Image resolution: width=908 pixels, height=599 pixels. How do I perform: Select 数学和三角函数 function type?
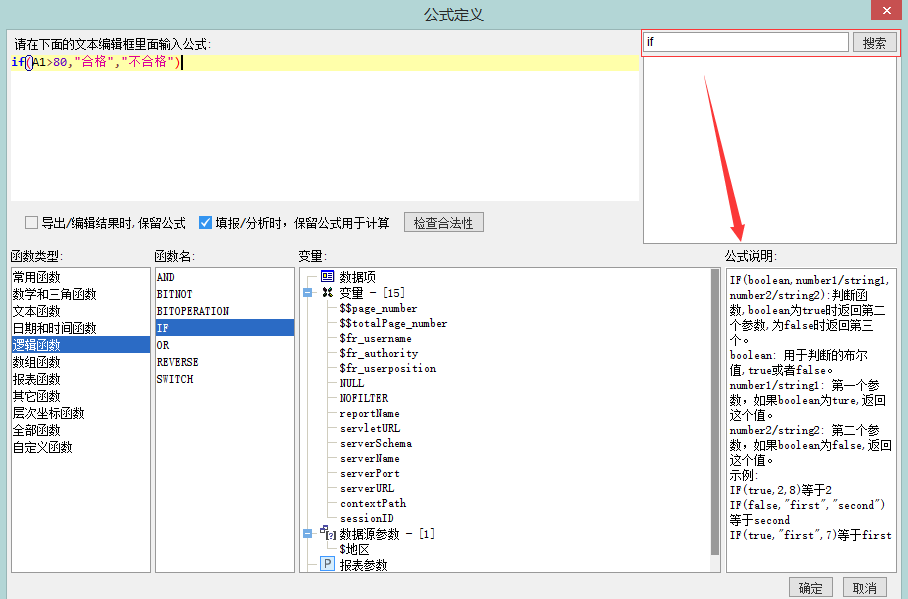(x=80, y=294)
